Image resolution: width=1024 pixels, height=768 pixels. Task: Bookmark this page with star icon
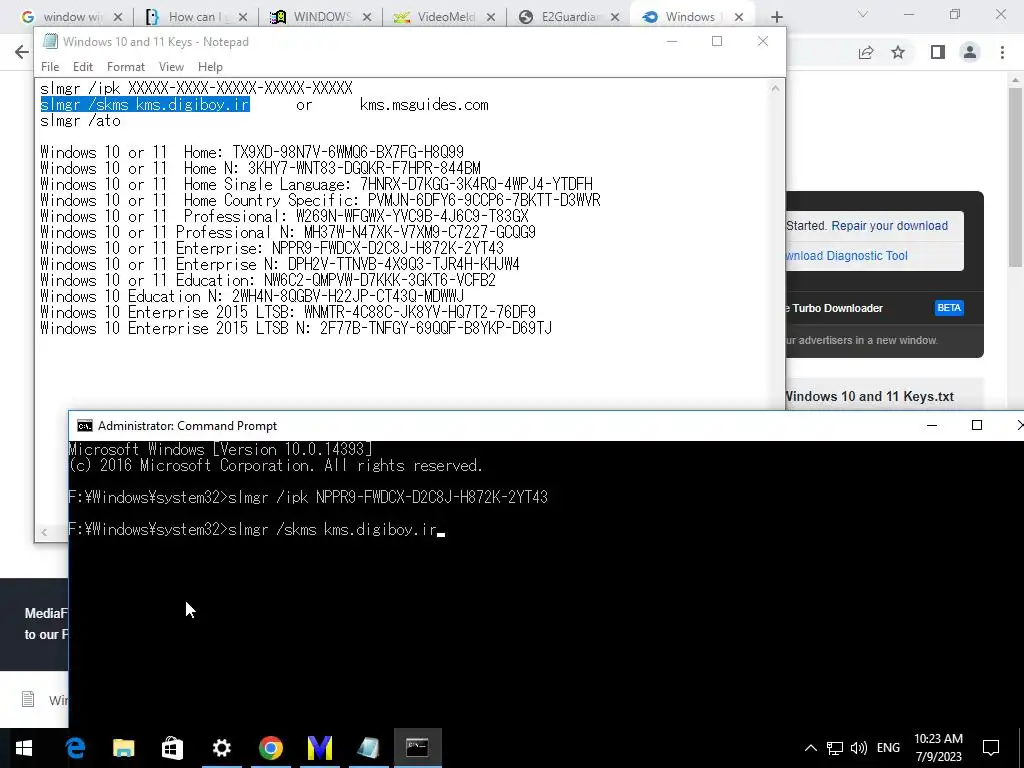tap(898, 52)
